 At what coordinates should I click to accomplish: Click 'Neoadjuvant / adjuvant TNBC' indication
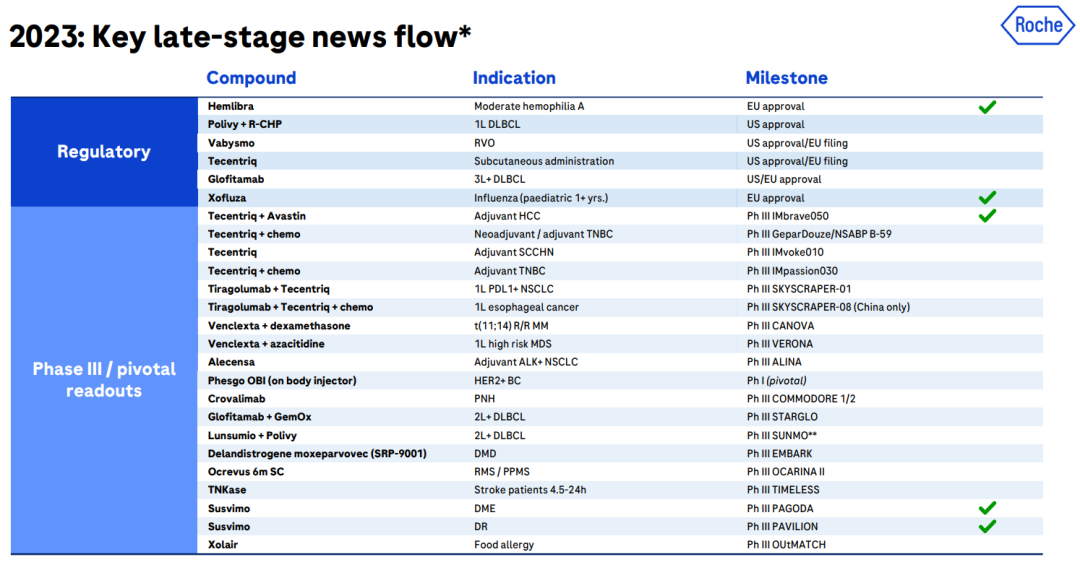click(x=543, y=234)
